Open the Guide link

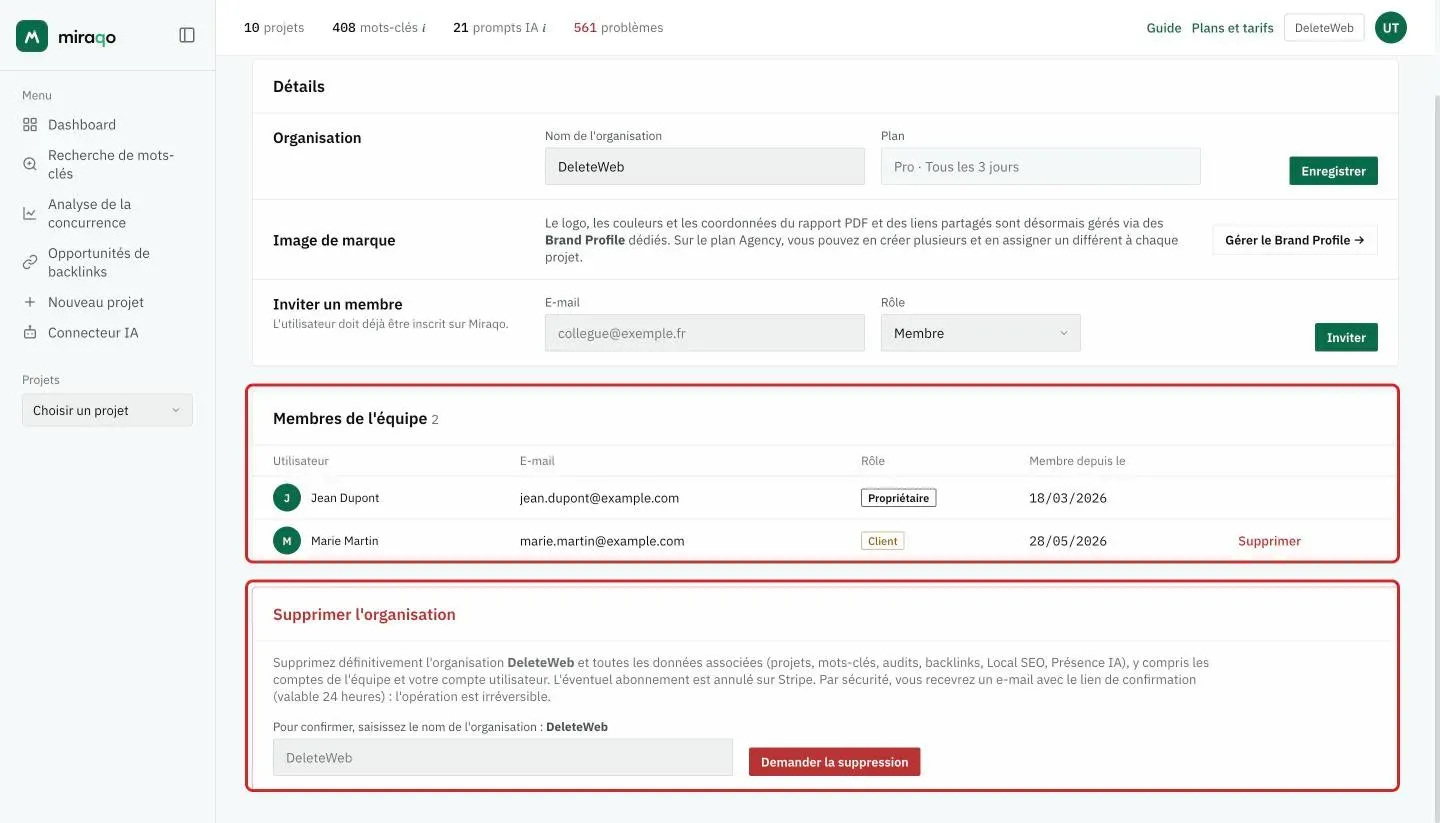(1164, 28)
